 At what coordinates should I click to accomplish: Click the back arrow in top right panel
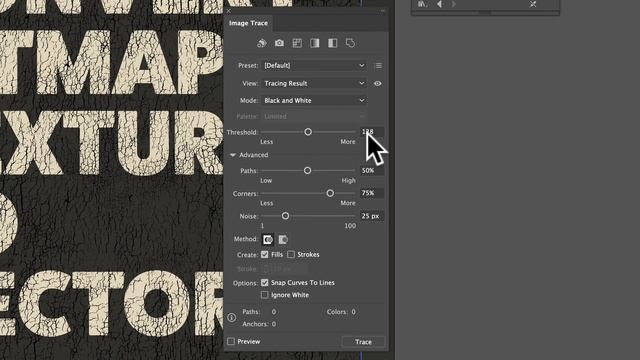[x=440, y=4]
